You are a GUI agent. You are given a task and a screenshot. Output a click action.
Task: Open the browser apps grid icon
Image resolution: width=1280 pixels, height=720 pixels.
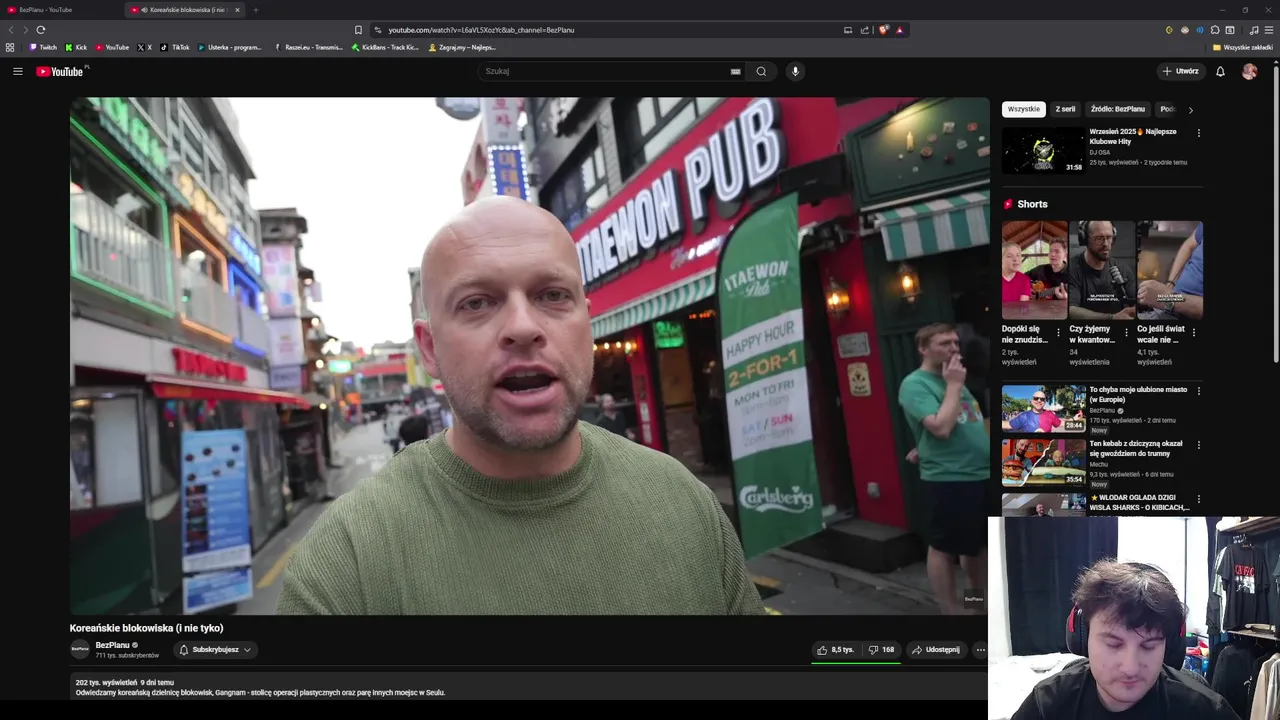[10, 47]
